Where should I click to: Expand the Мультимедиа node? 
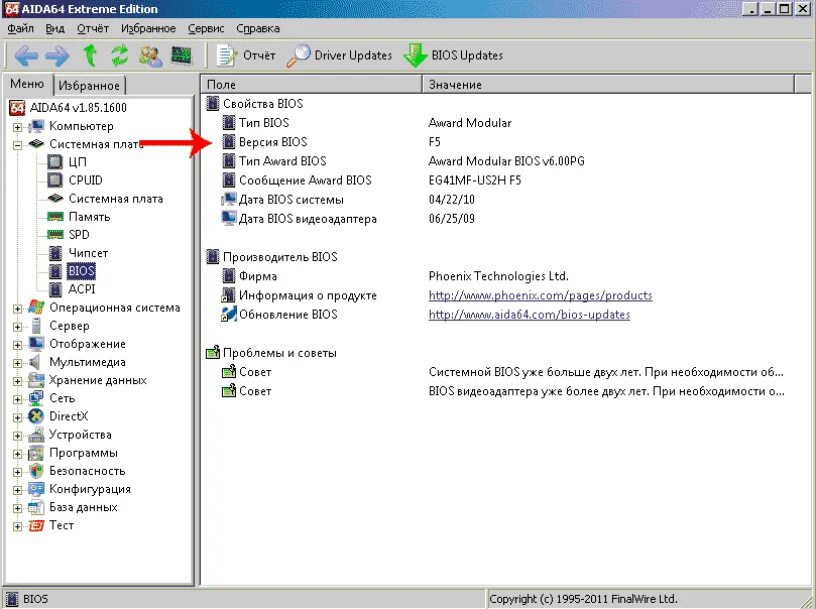[x=17, y=363]
